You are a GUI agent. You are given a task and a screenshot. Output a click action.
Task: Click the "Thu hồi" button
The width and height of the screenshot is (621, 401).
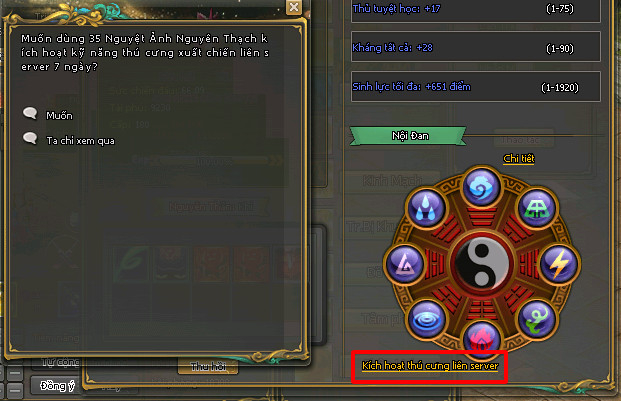[208, 367]
